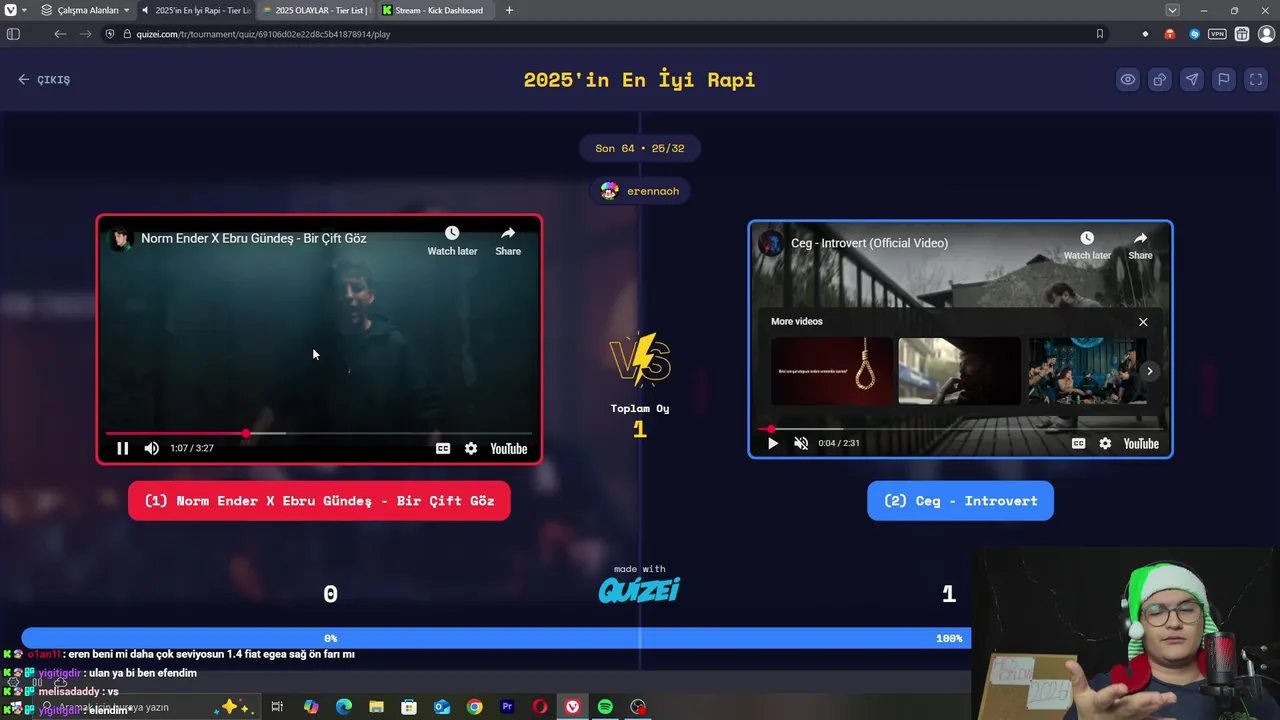
Task: Bookmark this page
Action: pos(1099,34)
